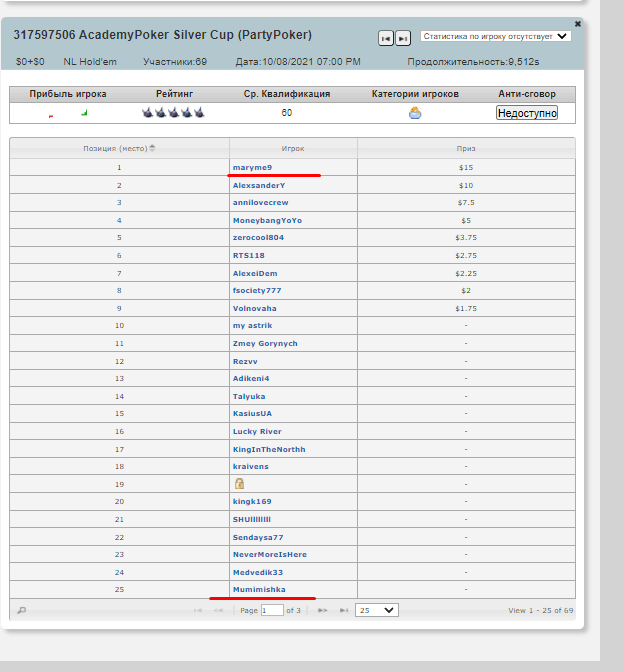Sort by the Позиция (место) column header
Image resolution: width=623 pixels, height=672 pixels.
[x=119, y=148]
